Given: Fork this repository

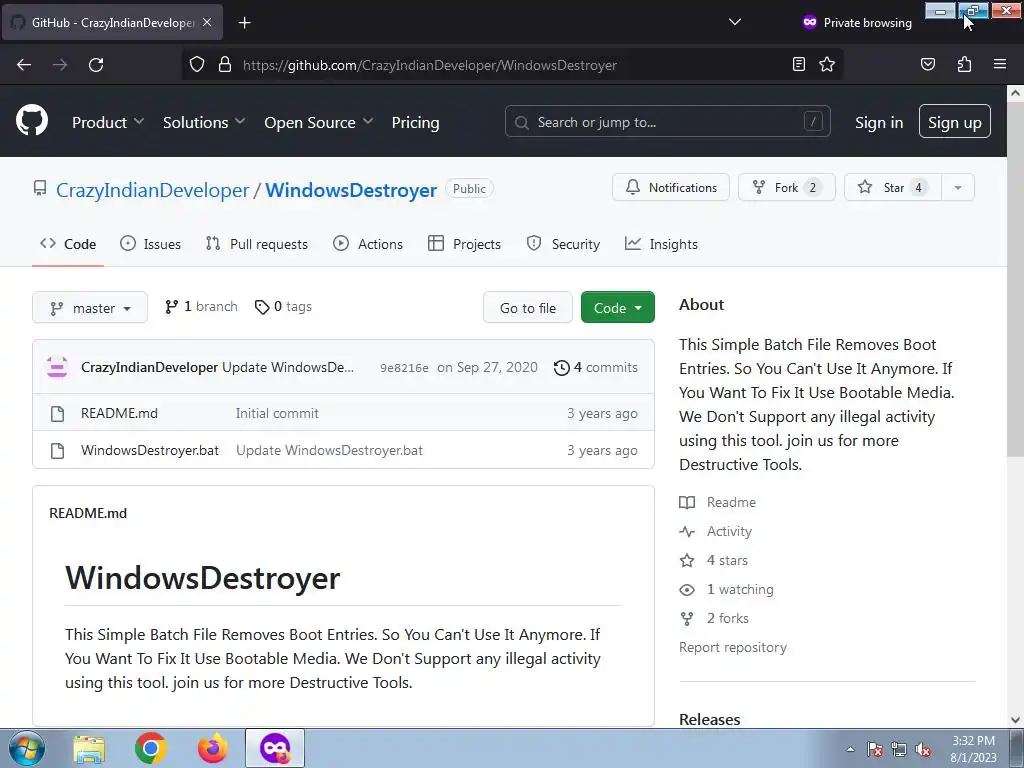Looking at the screenshot, I should click(786, 187).
